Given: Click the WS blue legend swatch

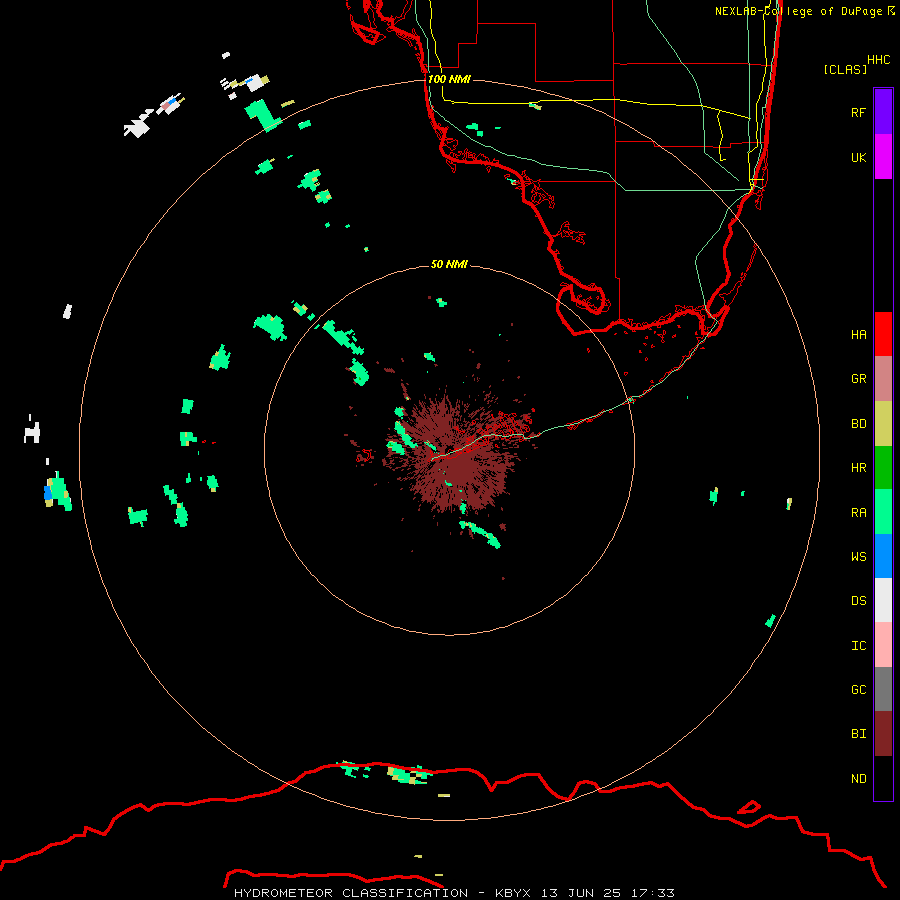Looking at the screenshot, I should point(883,556).
